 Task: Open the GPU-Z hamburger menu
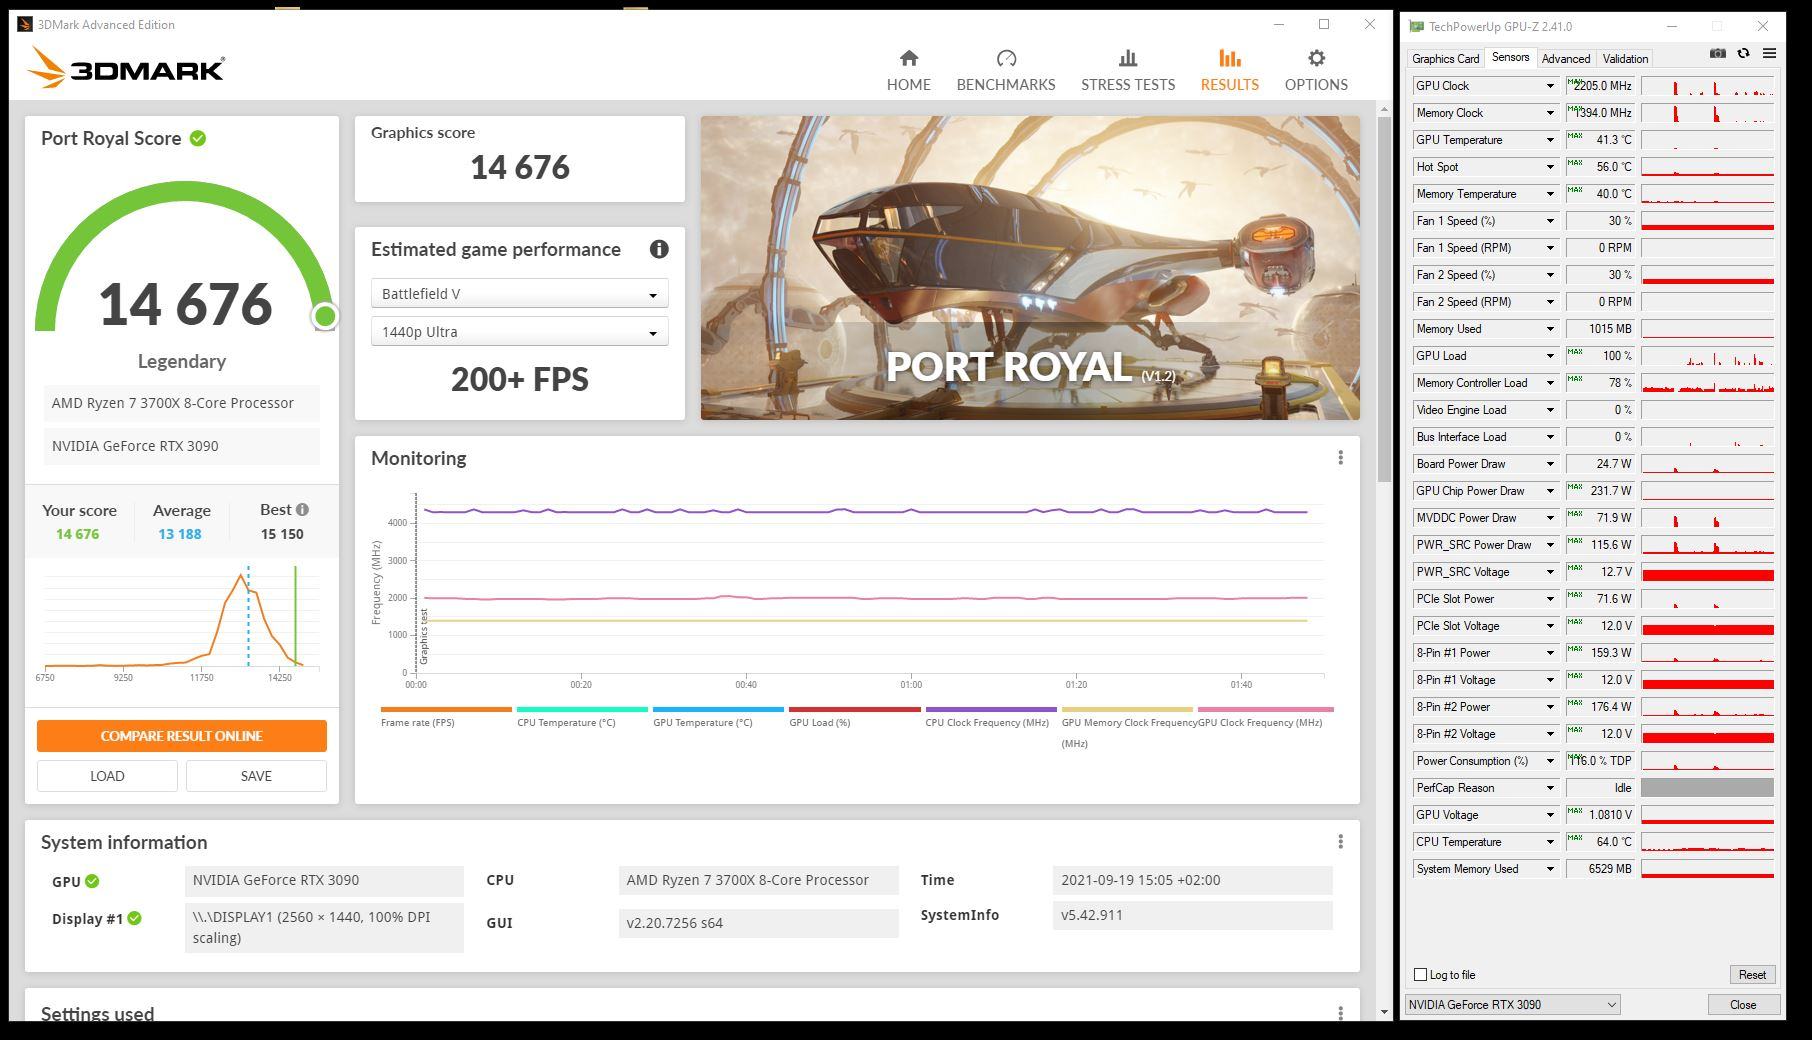point(1769,54)
